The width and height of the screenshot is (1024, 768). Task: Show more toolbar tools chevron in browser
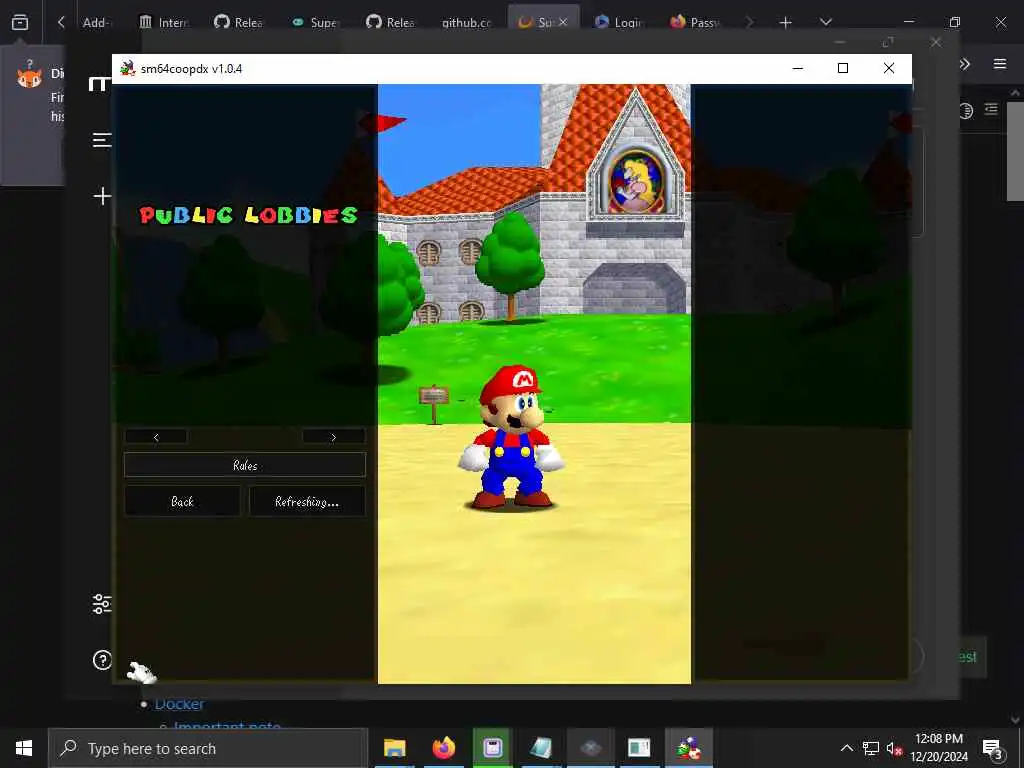[965, 63]
